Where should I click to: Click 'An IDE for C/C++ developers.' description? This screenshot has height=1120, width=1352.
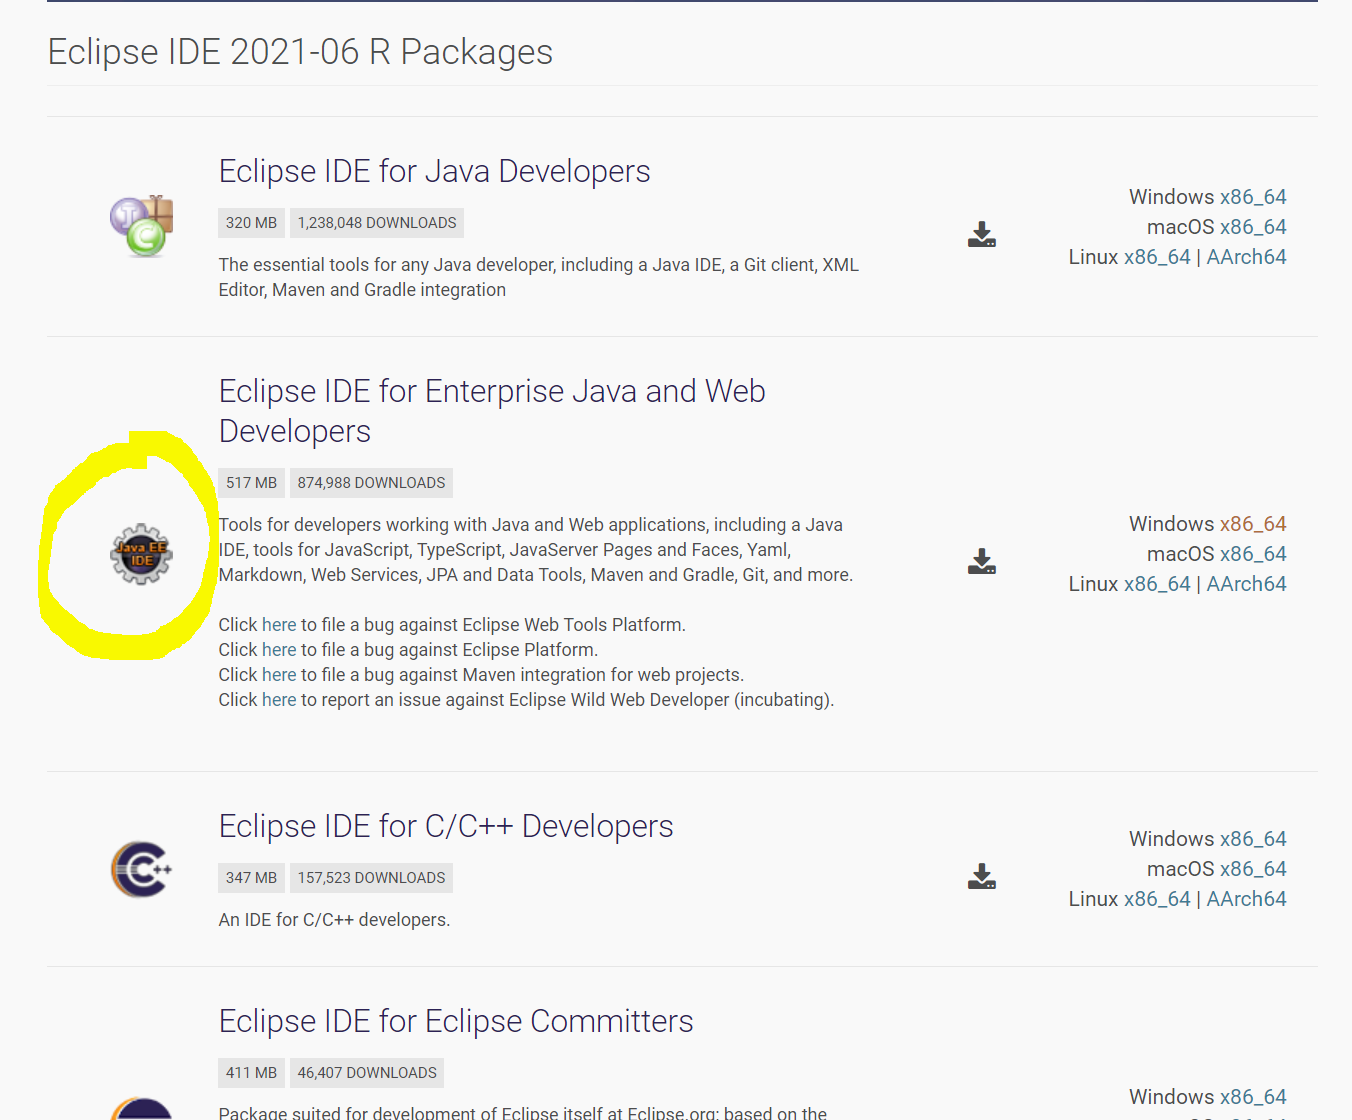pos(334,920)
